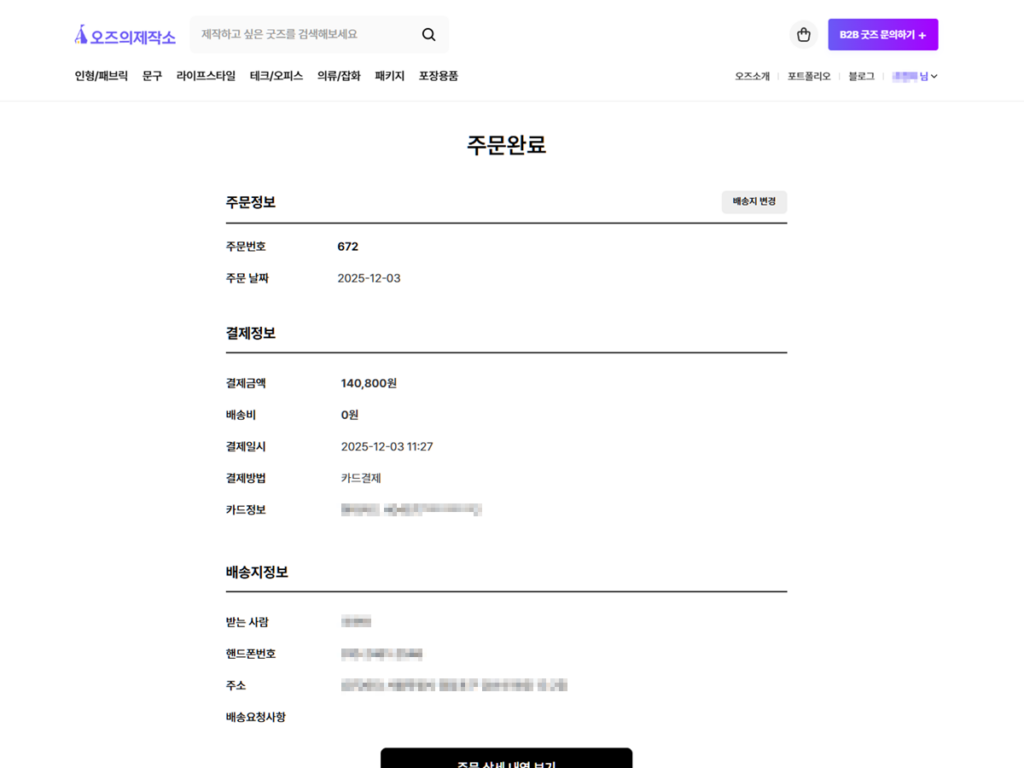Expand the user account name dropdown
Screen dimensions: 1024x768
(914, 75)
